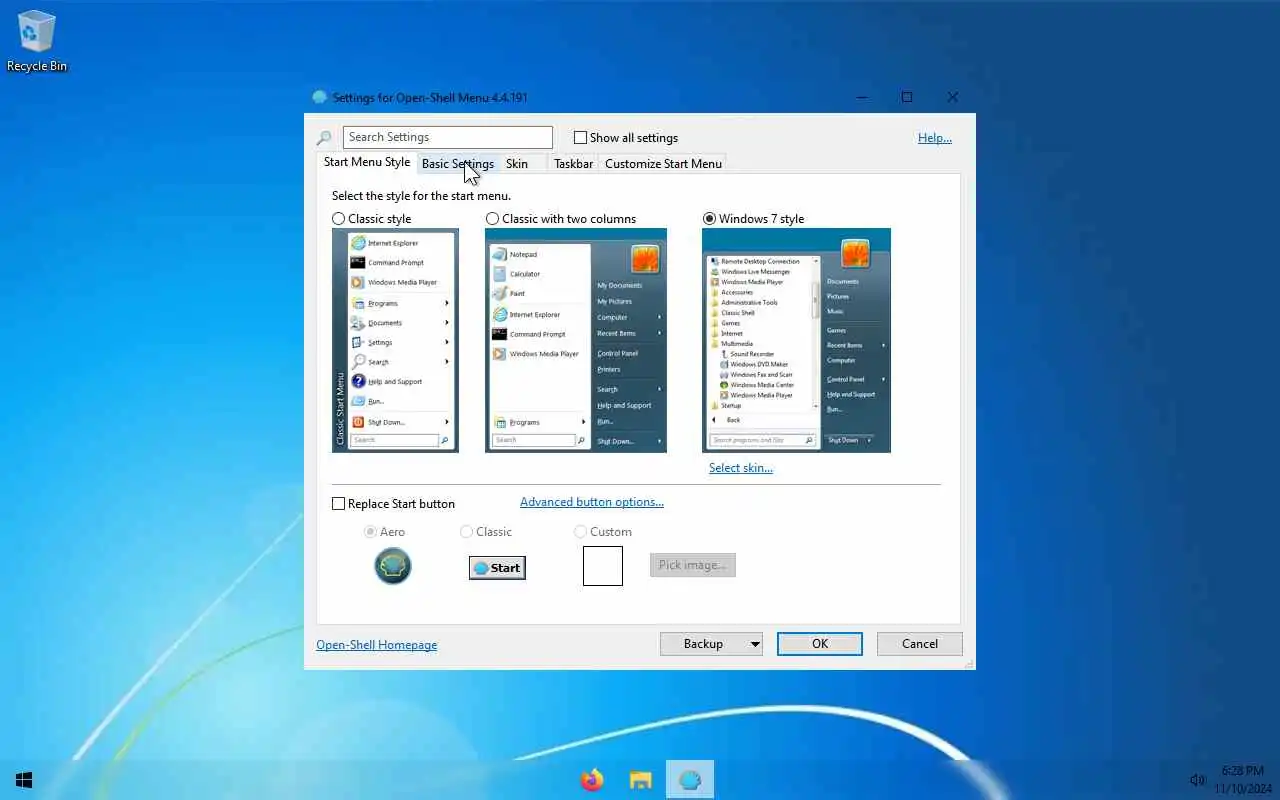Click the OK button
The image size is (1280, 800).
tap(820, 644)
